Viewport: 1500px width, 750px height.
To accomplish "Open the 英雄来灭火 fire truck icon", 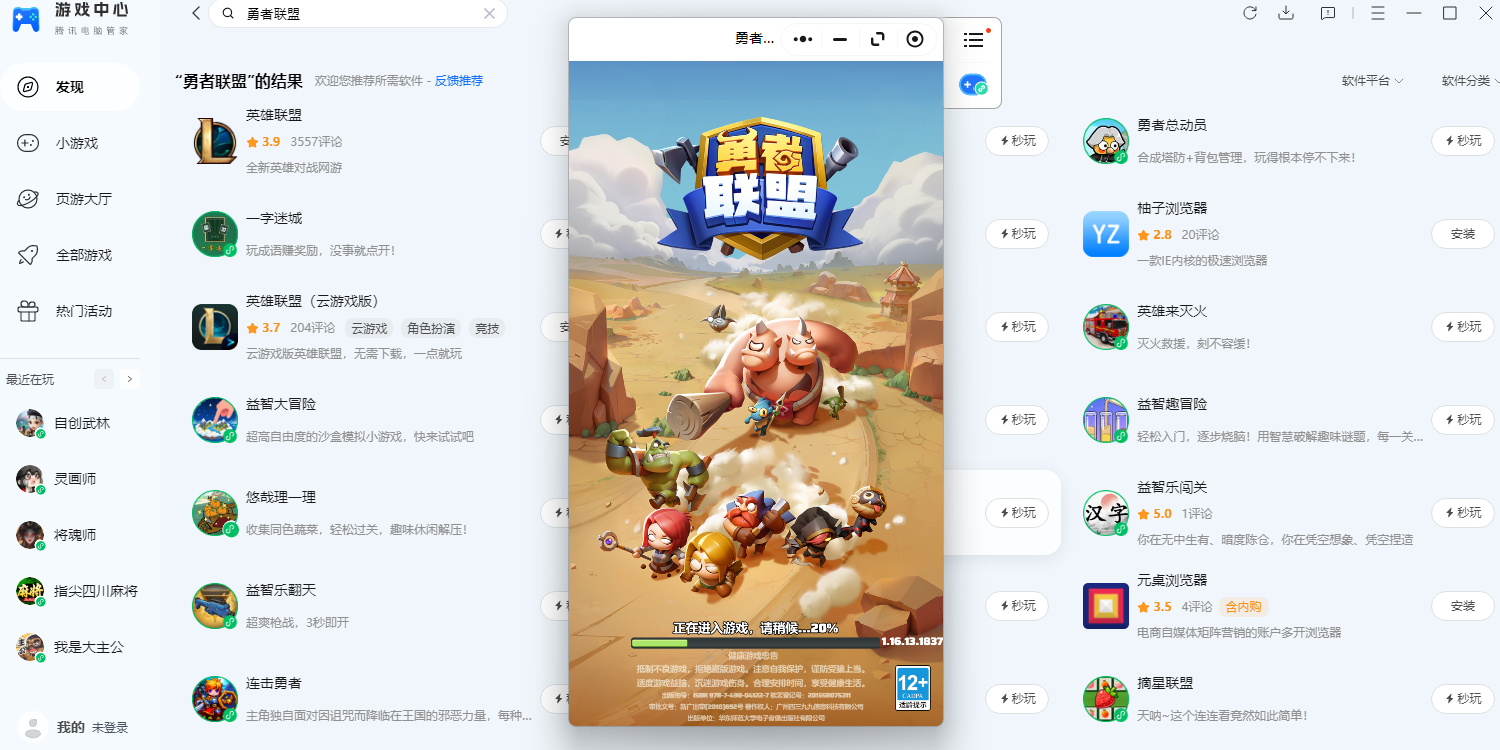I will click(1106, 327).
